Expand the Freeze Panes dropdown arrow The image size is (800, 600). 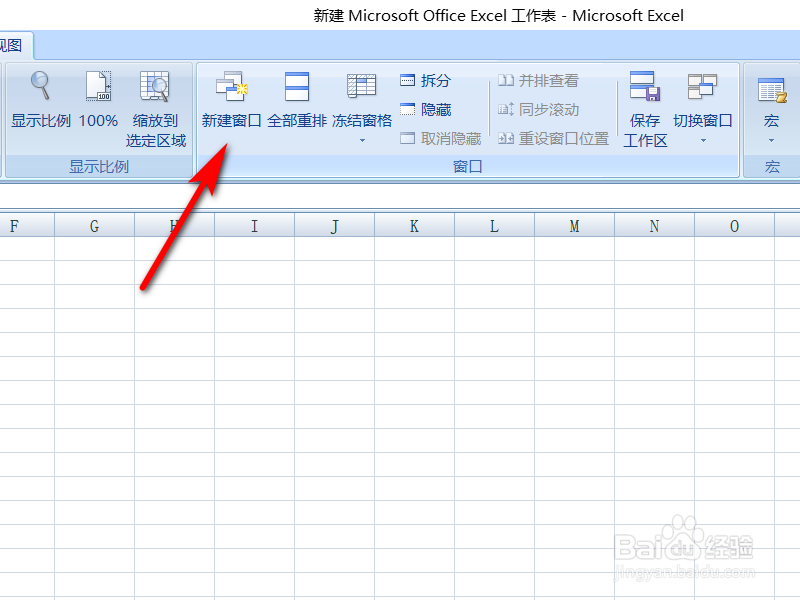(362, 140)
